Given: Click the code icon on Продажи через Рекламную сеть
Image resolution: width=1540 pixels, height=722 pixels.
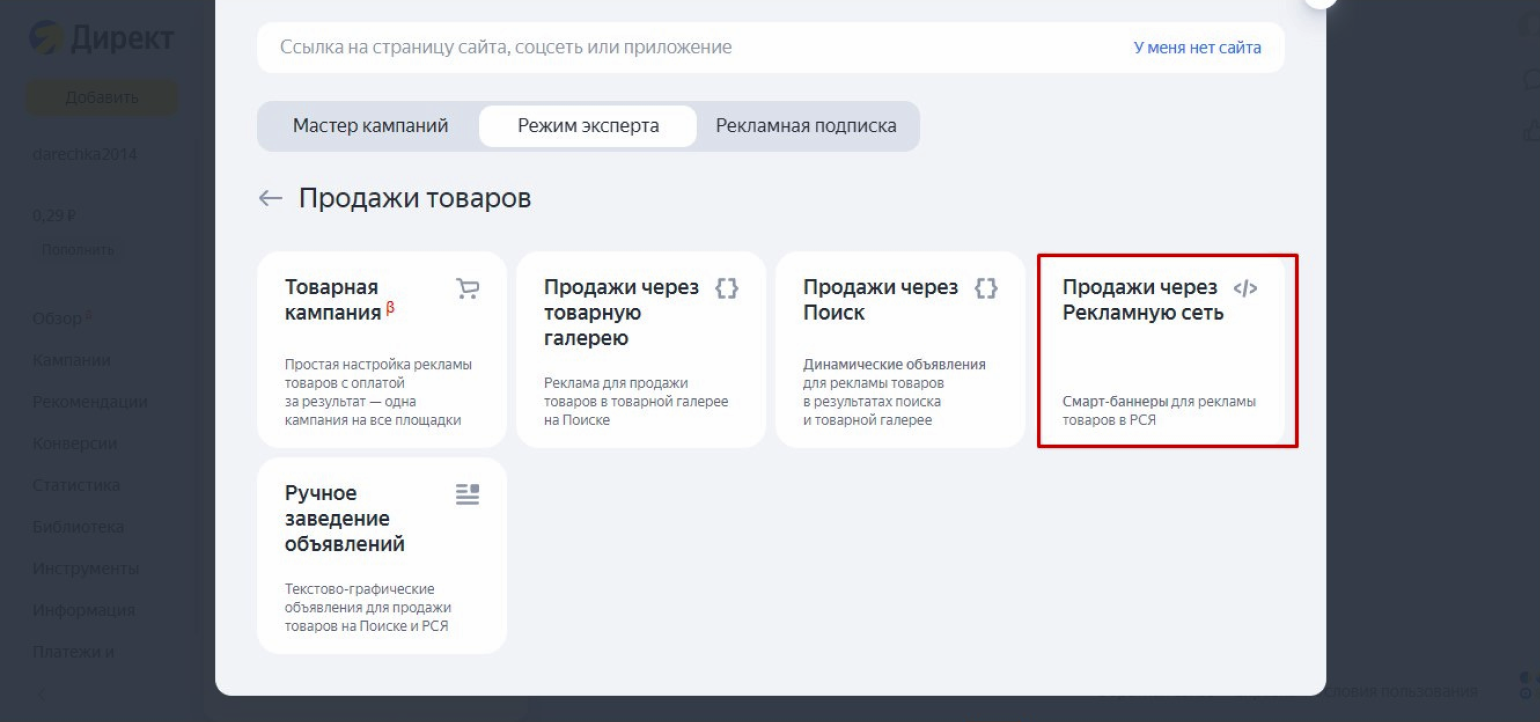Looking at the screenshot, I should coord(1245,288).
